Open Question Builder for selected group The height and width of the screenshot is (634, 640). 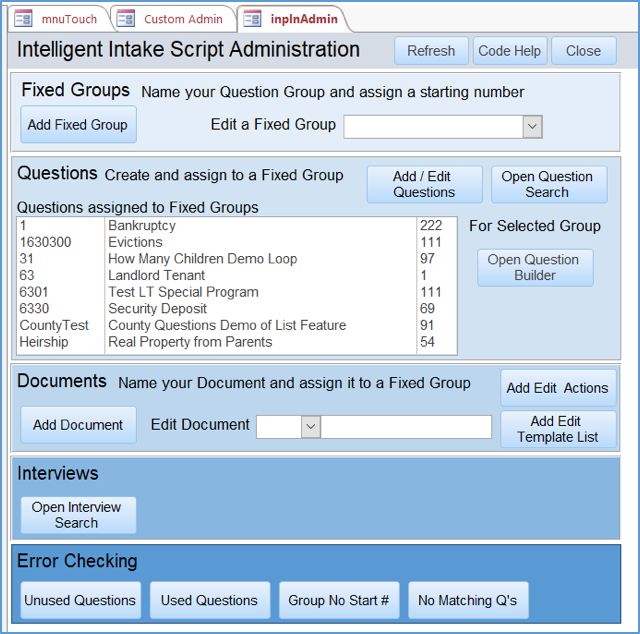click(534, 267)
